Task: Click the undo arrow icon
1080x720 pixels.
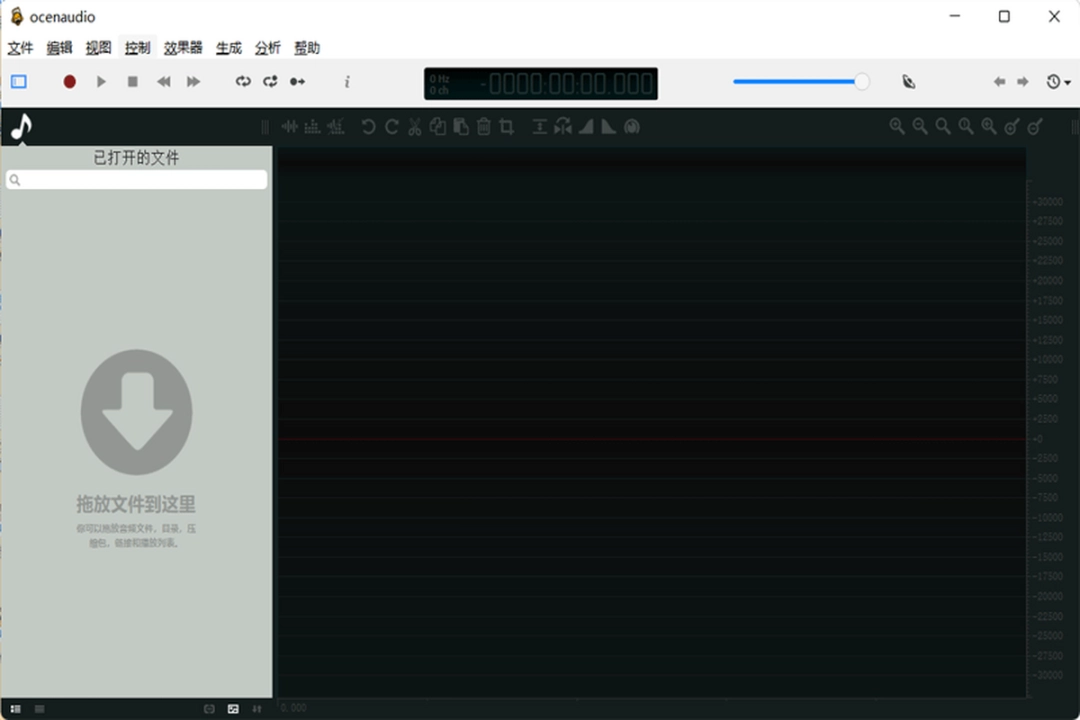Action: point(369,127)
